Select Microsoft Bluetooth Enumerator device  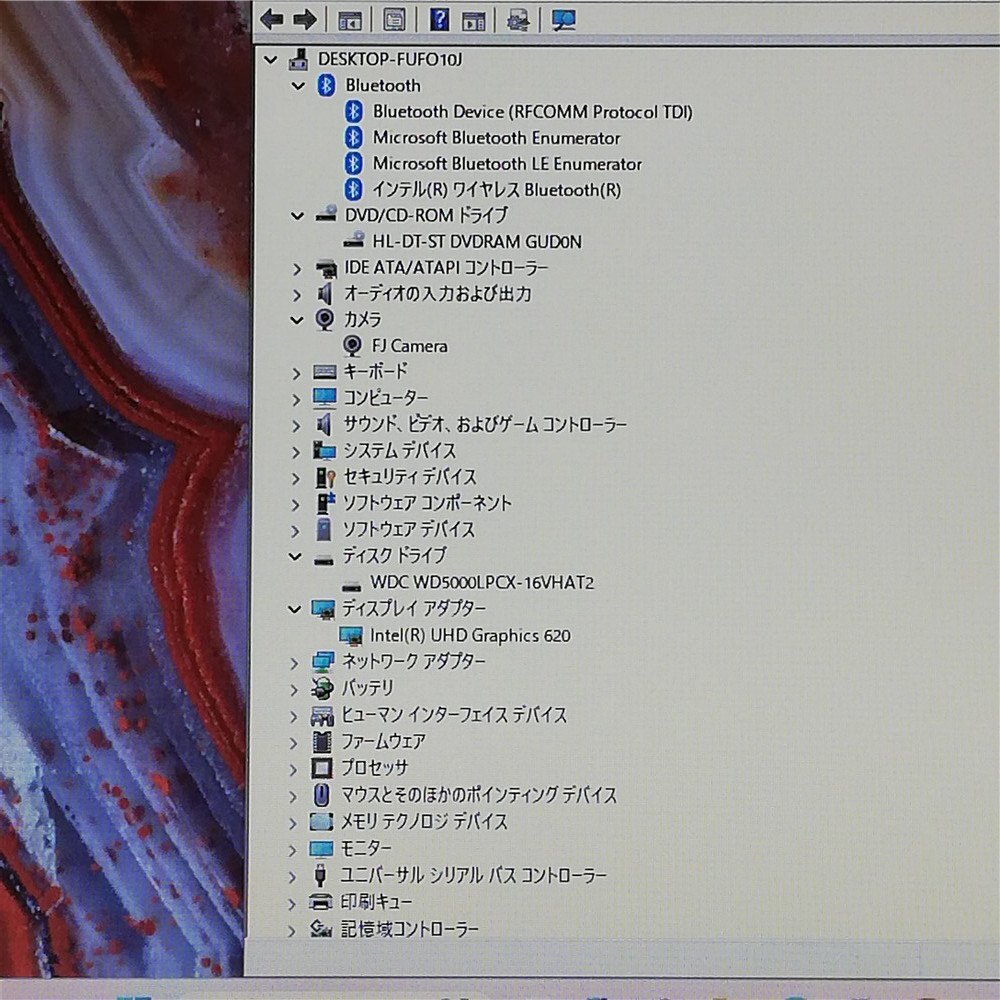pyautogui.click(x=496, y=138)
